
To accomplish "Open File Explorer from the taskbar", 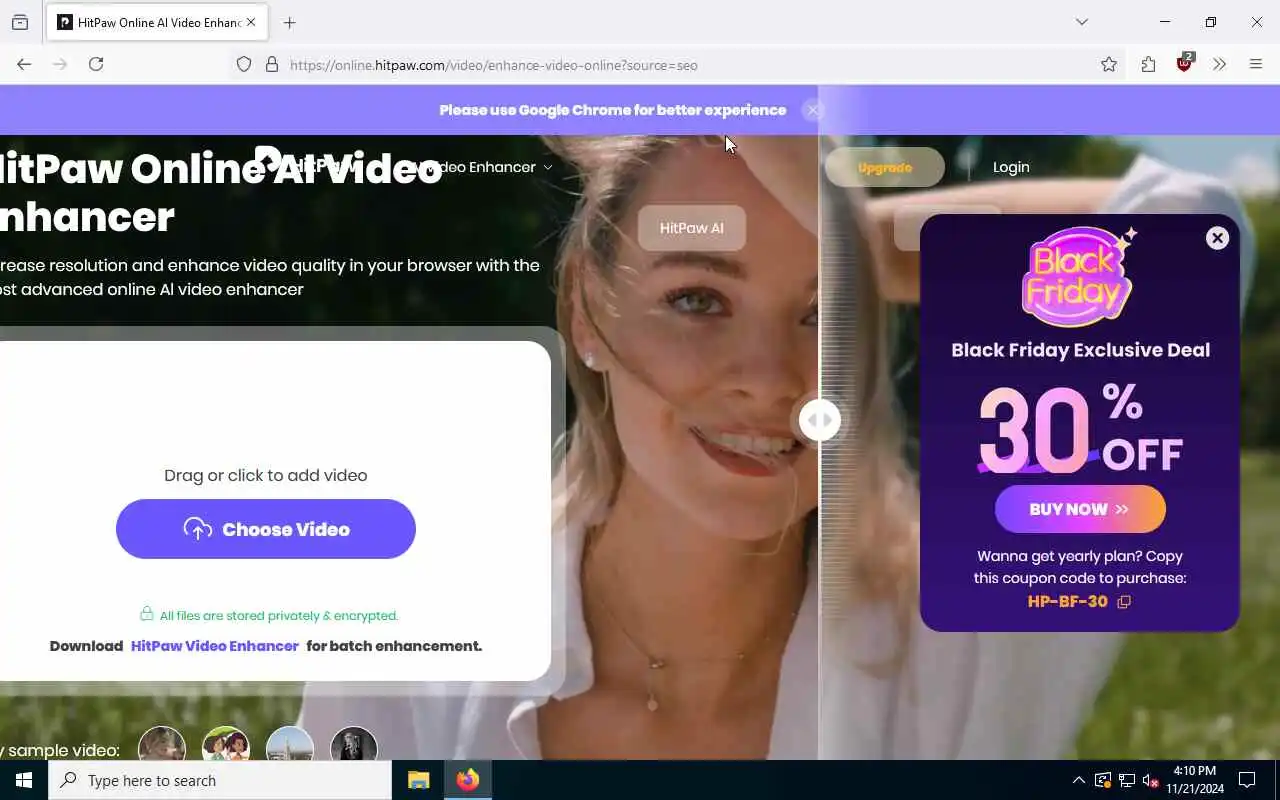I will point(418,780).
